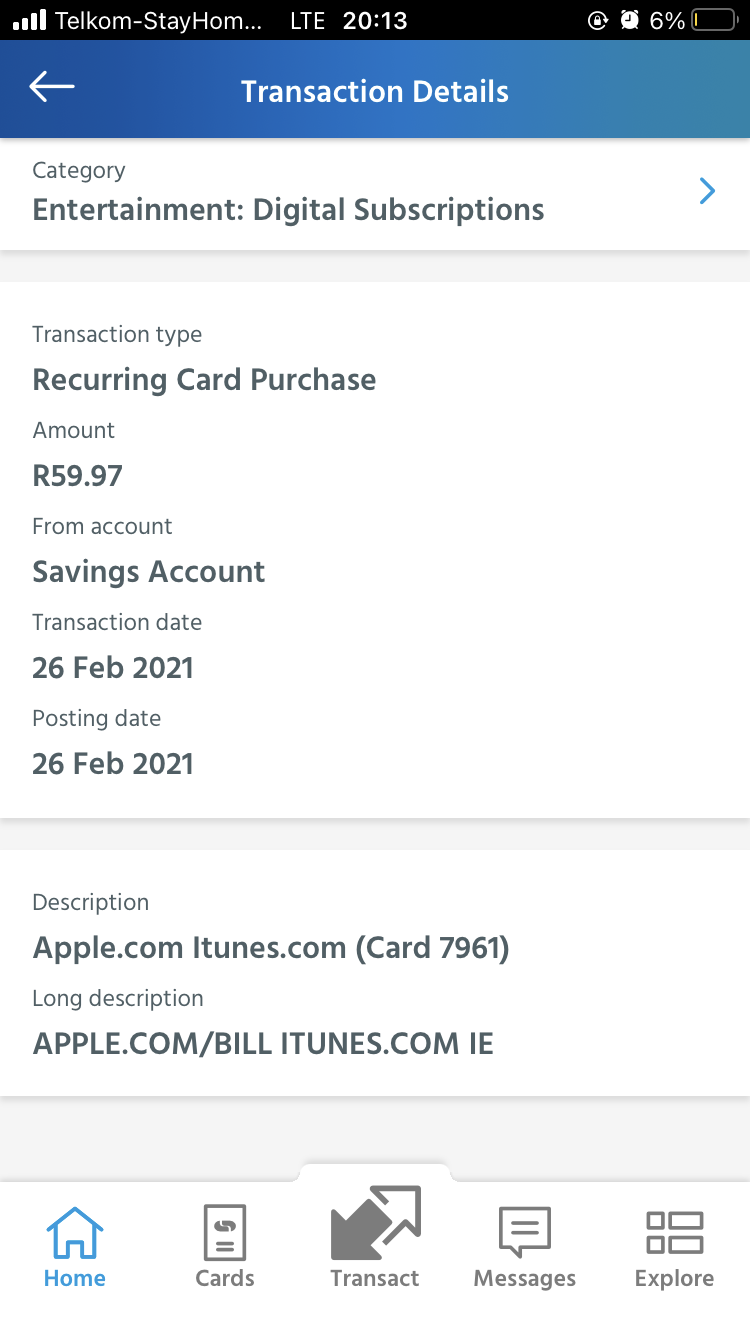
Task: Tap the Transact arrows icon
Action: tap(375, 1224)
